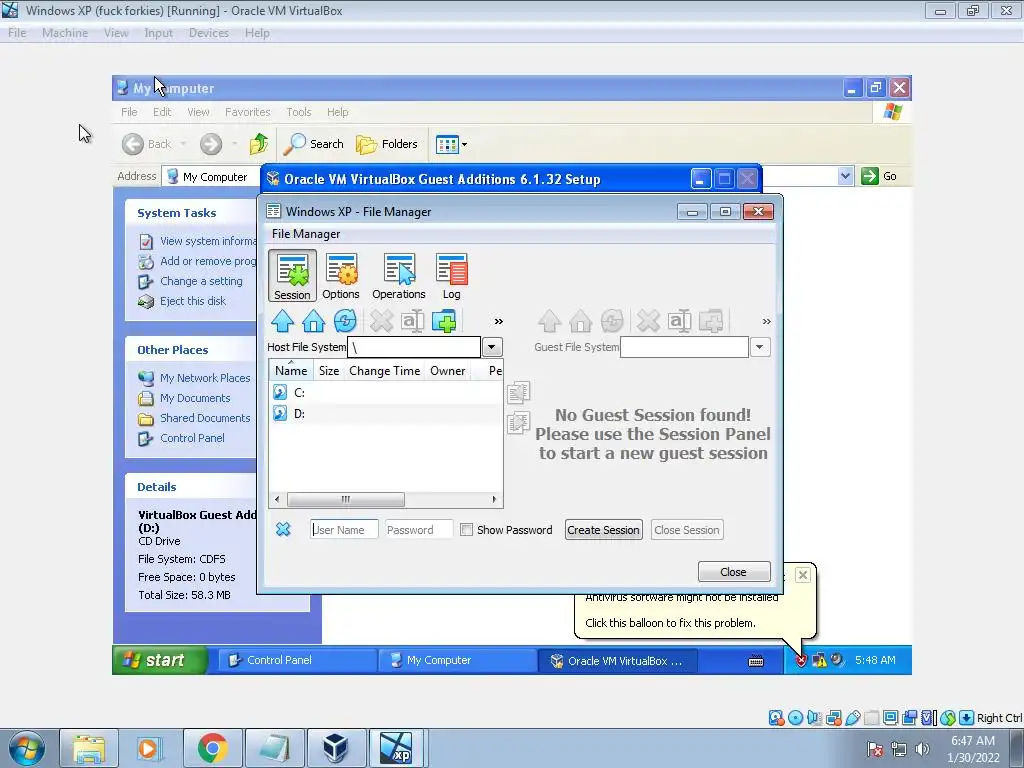The width and height of the screenshot is (1024, 768).
Task: Switch to My Computer taskbar button
Action: point(457,660)
